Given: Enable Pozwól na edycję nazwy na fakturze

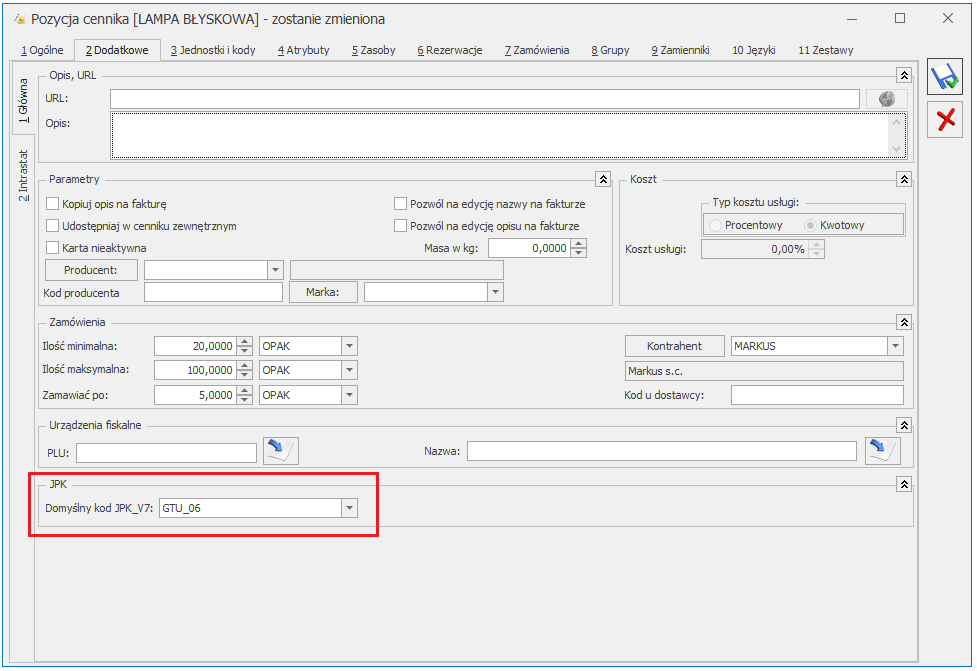Looking at the screenshot, I should tap(401, 204).
